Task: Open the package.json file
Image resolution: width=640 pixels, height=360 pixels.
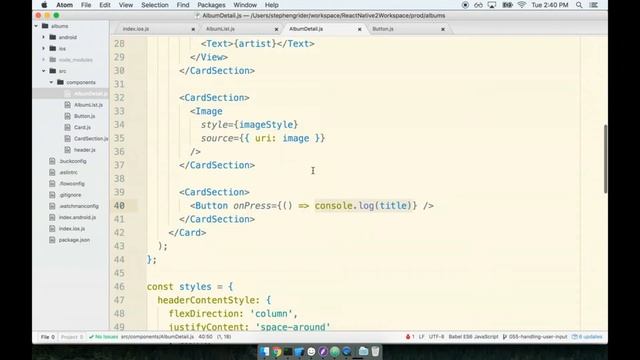Action: (74, 240)
